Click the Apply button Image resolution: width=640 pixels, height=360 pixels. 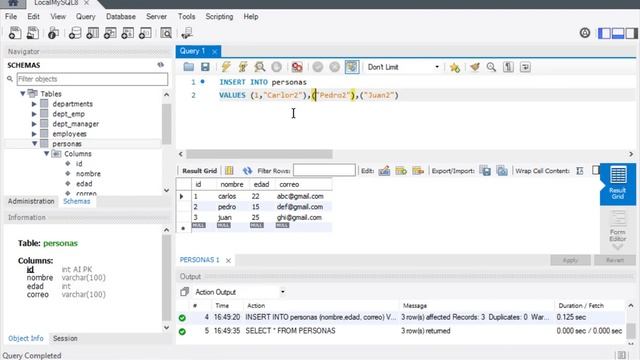pos(570,260)
